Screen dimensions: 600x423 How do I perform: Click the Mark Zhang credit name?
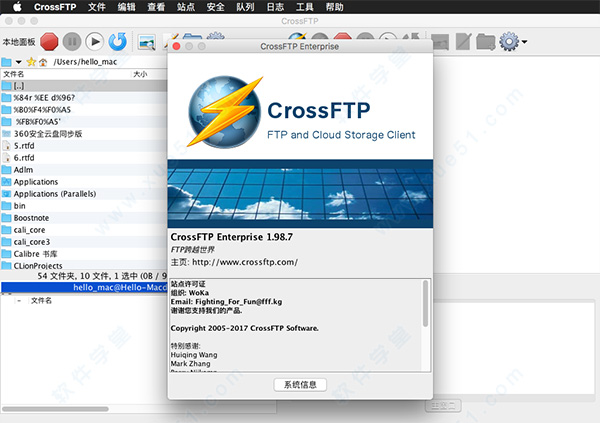click(x=190, y=364)
